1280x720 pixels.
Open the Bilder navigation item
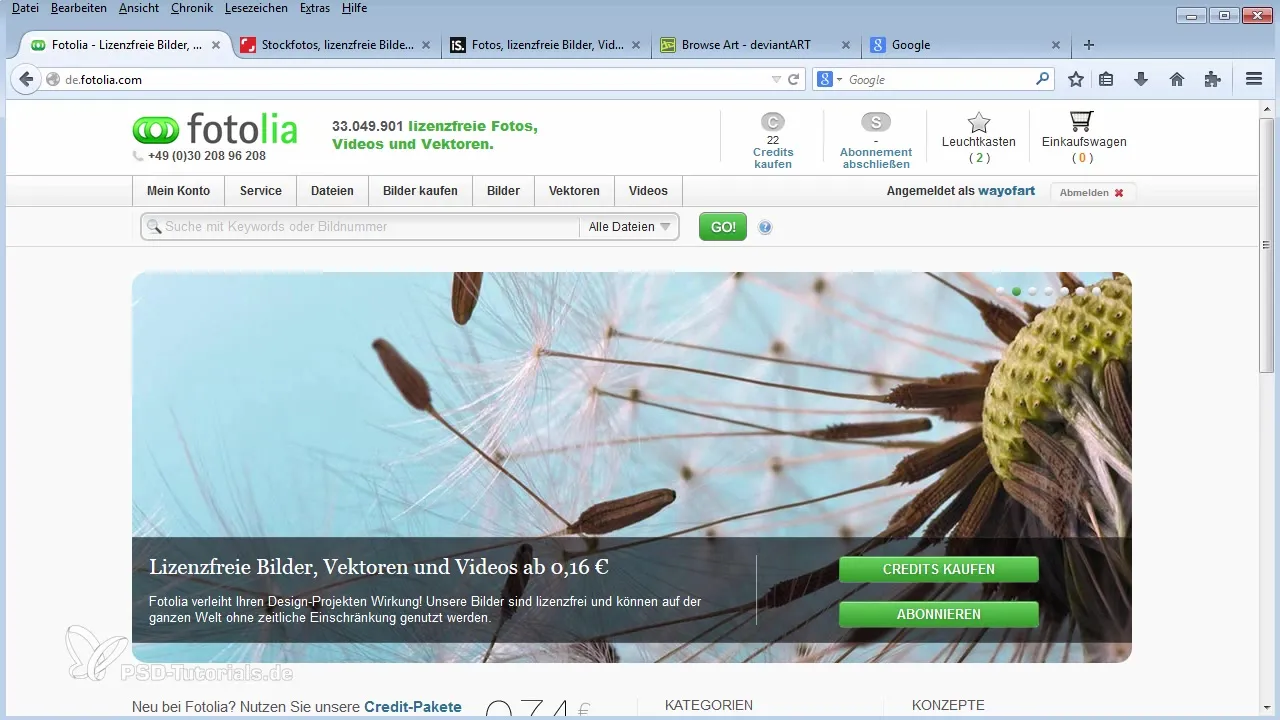tap(503, 191)
